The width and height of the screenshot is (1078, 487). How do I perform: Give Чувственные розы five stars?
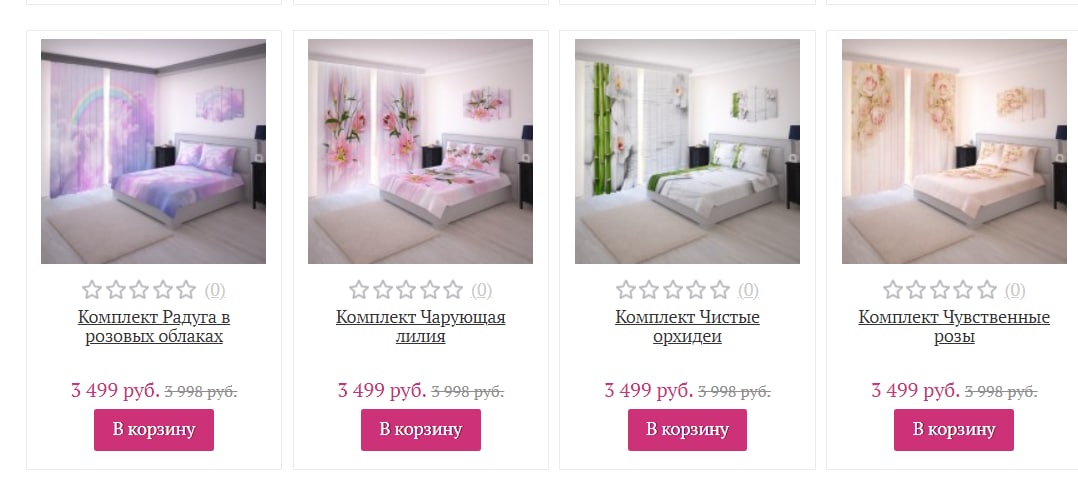(x=987, y=290)
